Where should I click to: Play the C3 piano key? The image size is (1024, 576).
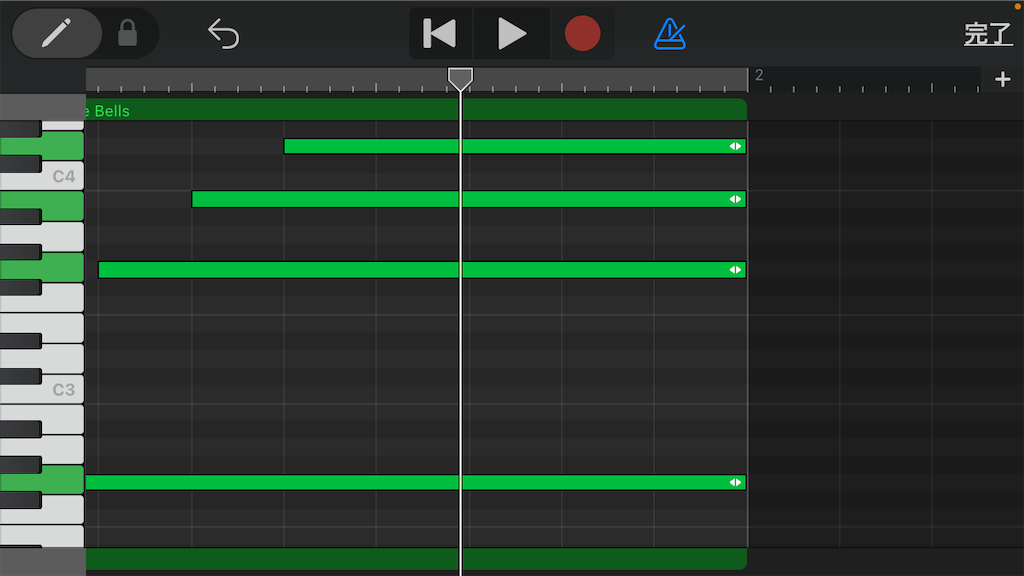[62, 390]
